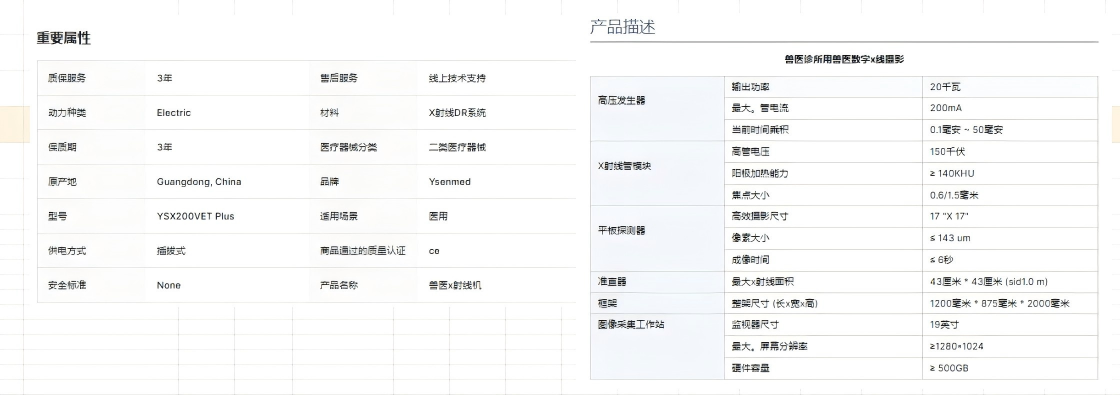Click the 插拔式 value

tap(171, 251)
